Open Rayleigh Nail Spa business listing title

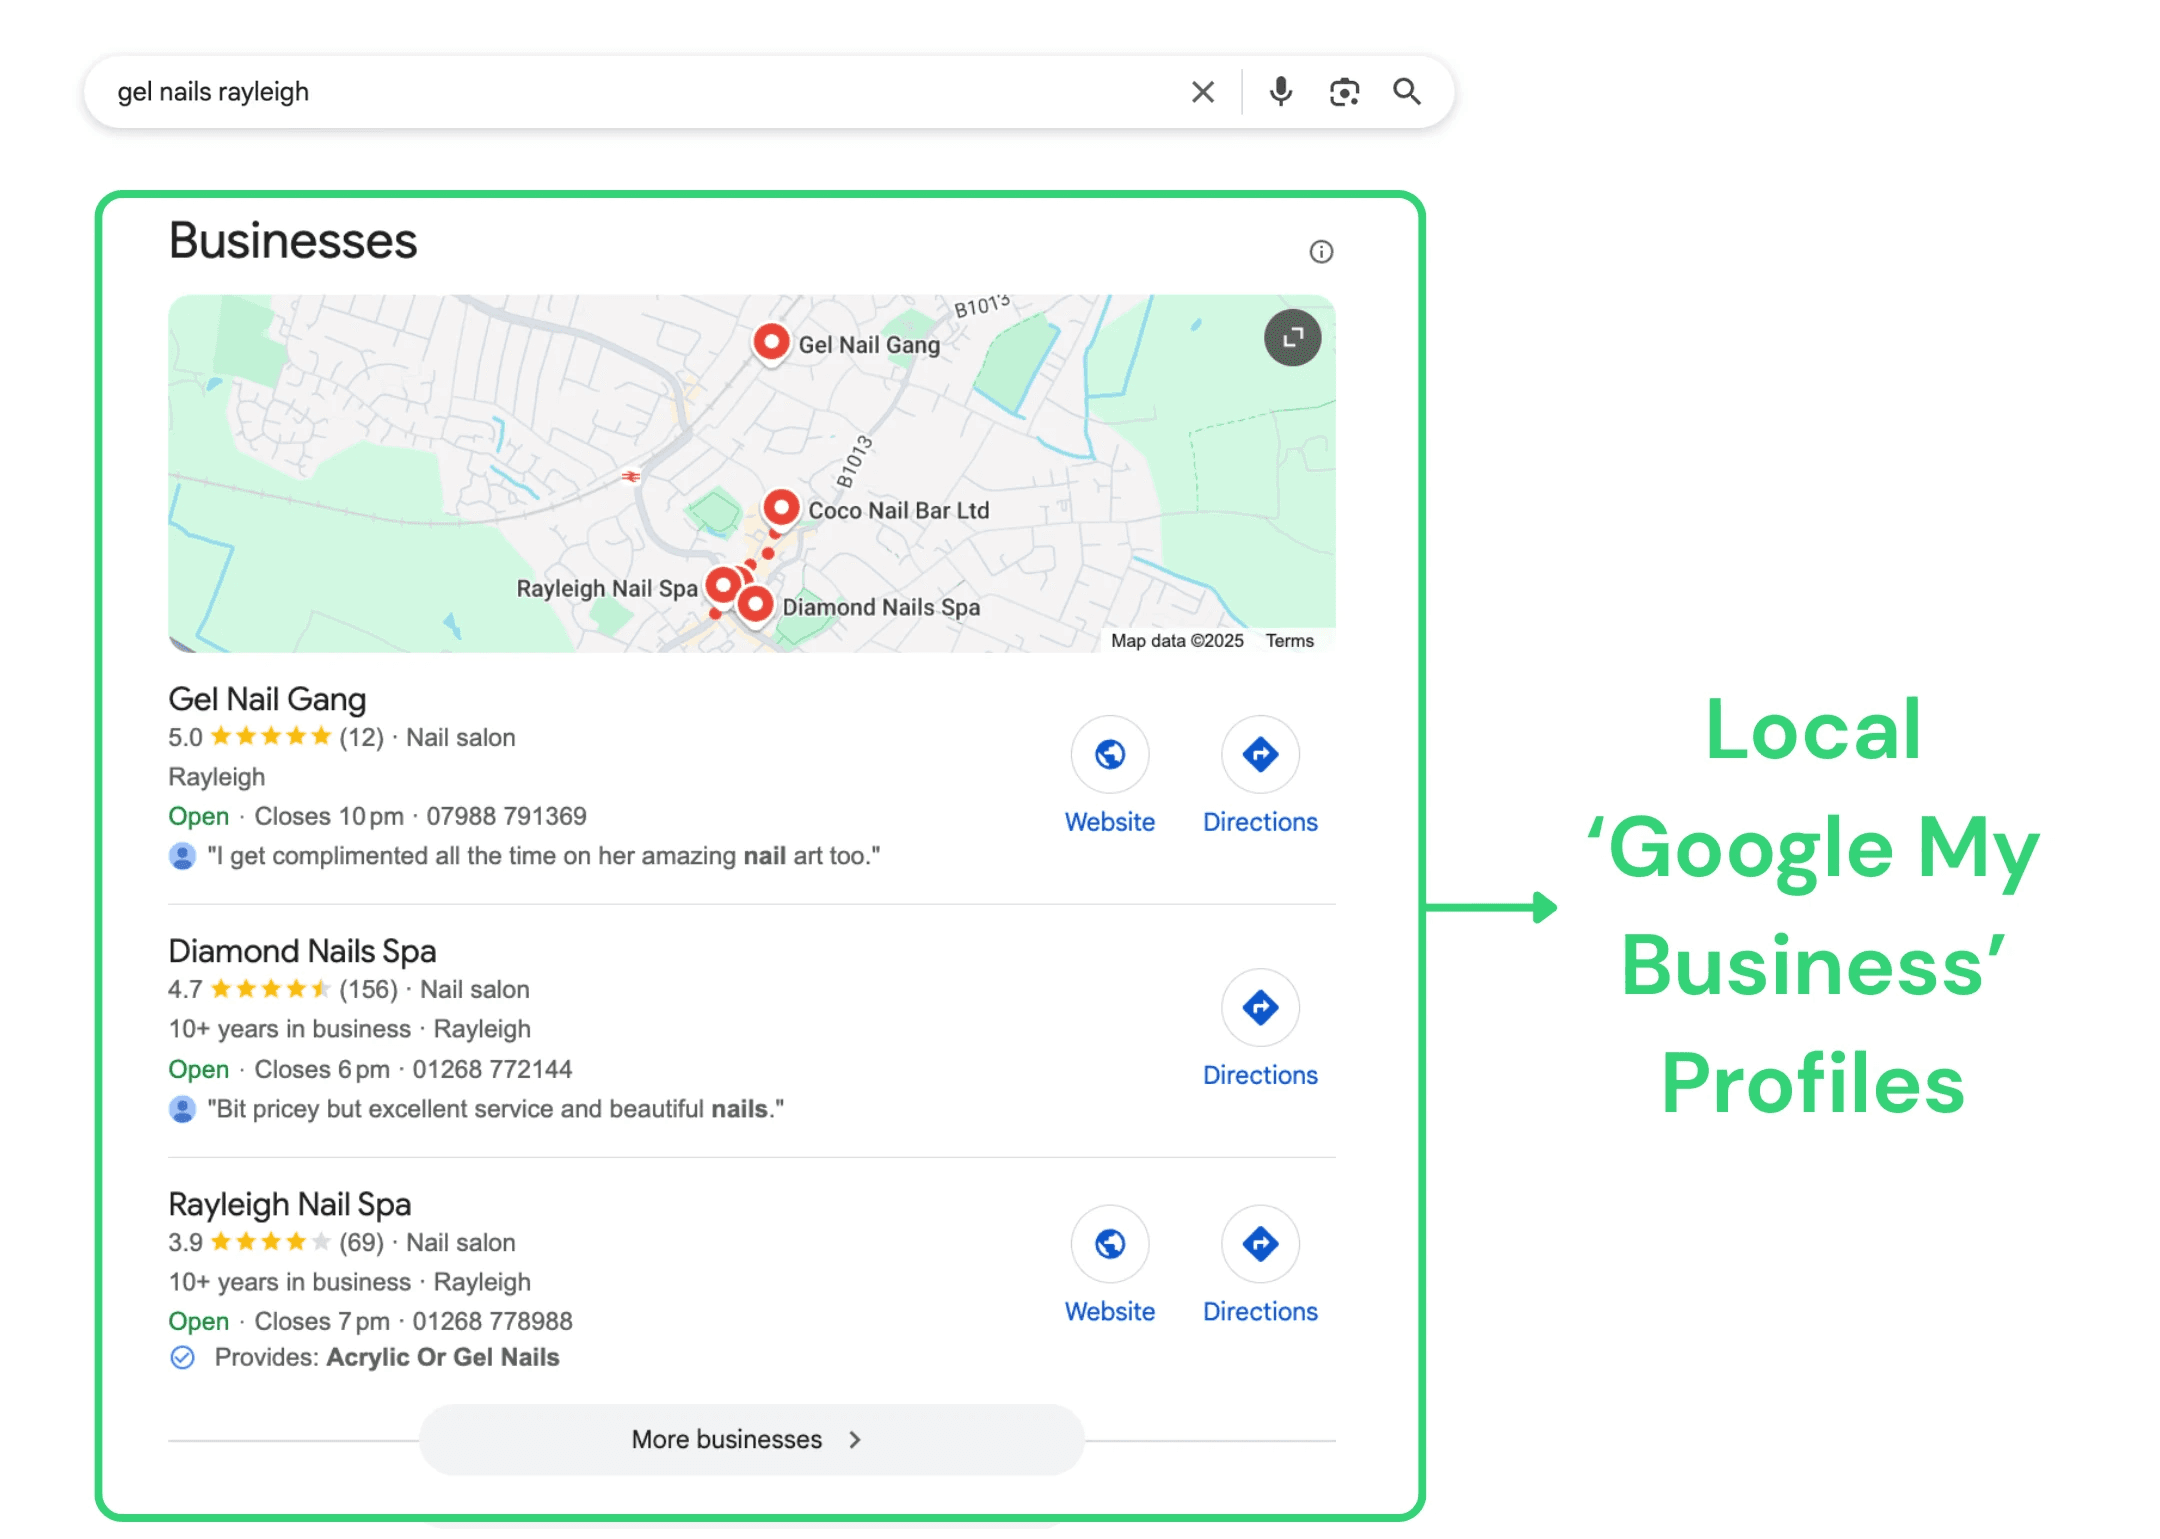290,1204
